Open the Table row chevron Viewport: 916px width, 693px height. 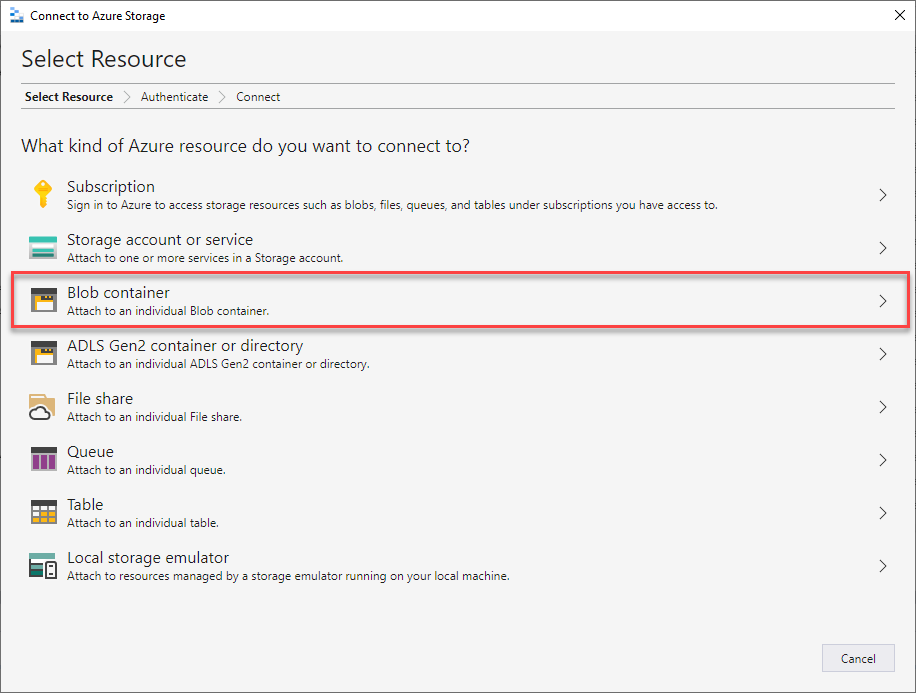pyautogui.click(x=883, y=513)
